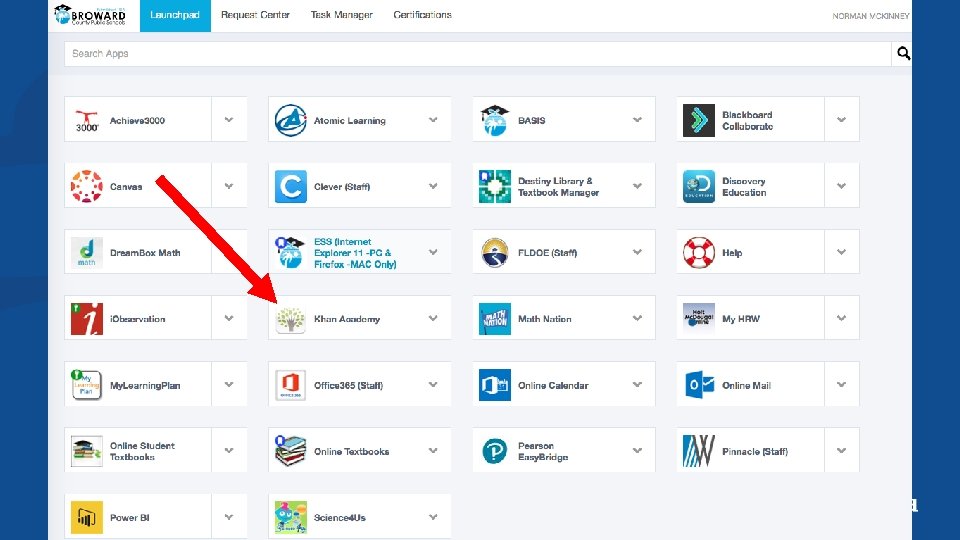Launch the Pearson EasyBridge icon
Image resolution: width=960 pixels, height=540 pixels.
coord(495,451)
